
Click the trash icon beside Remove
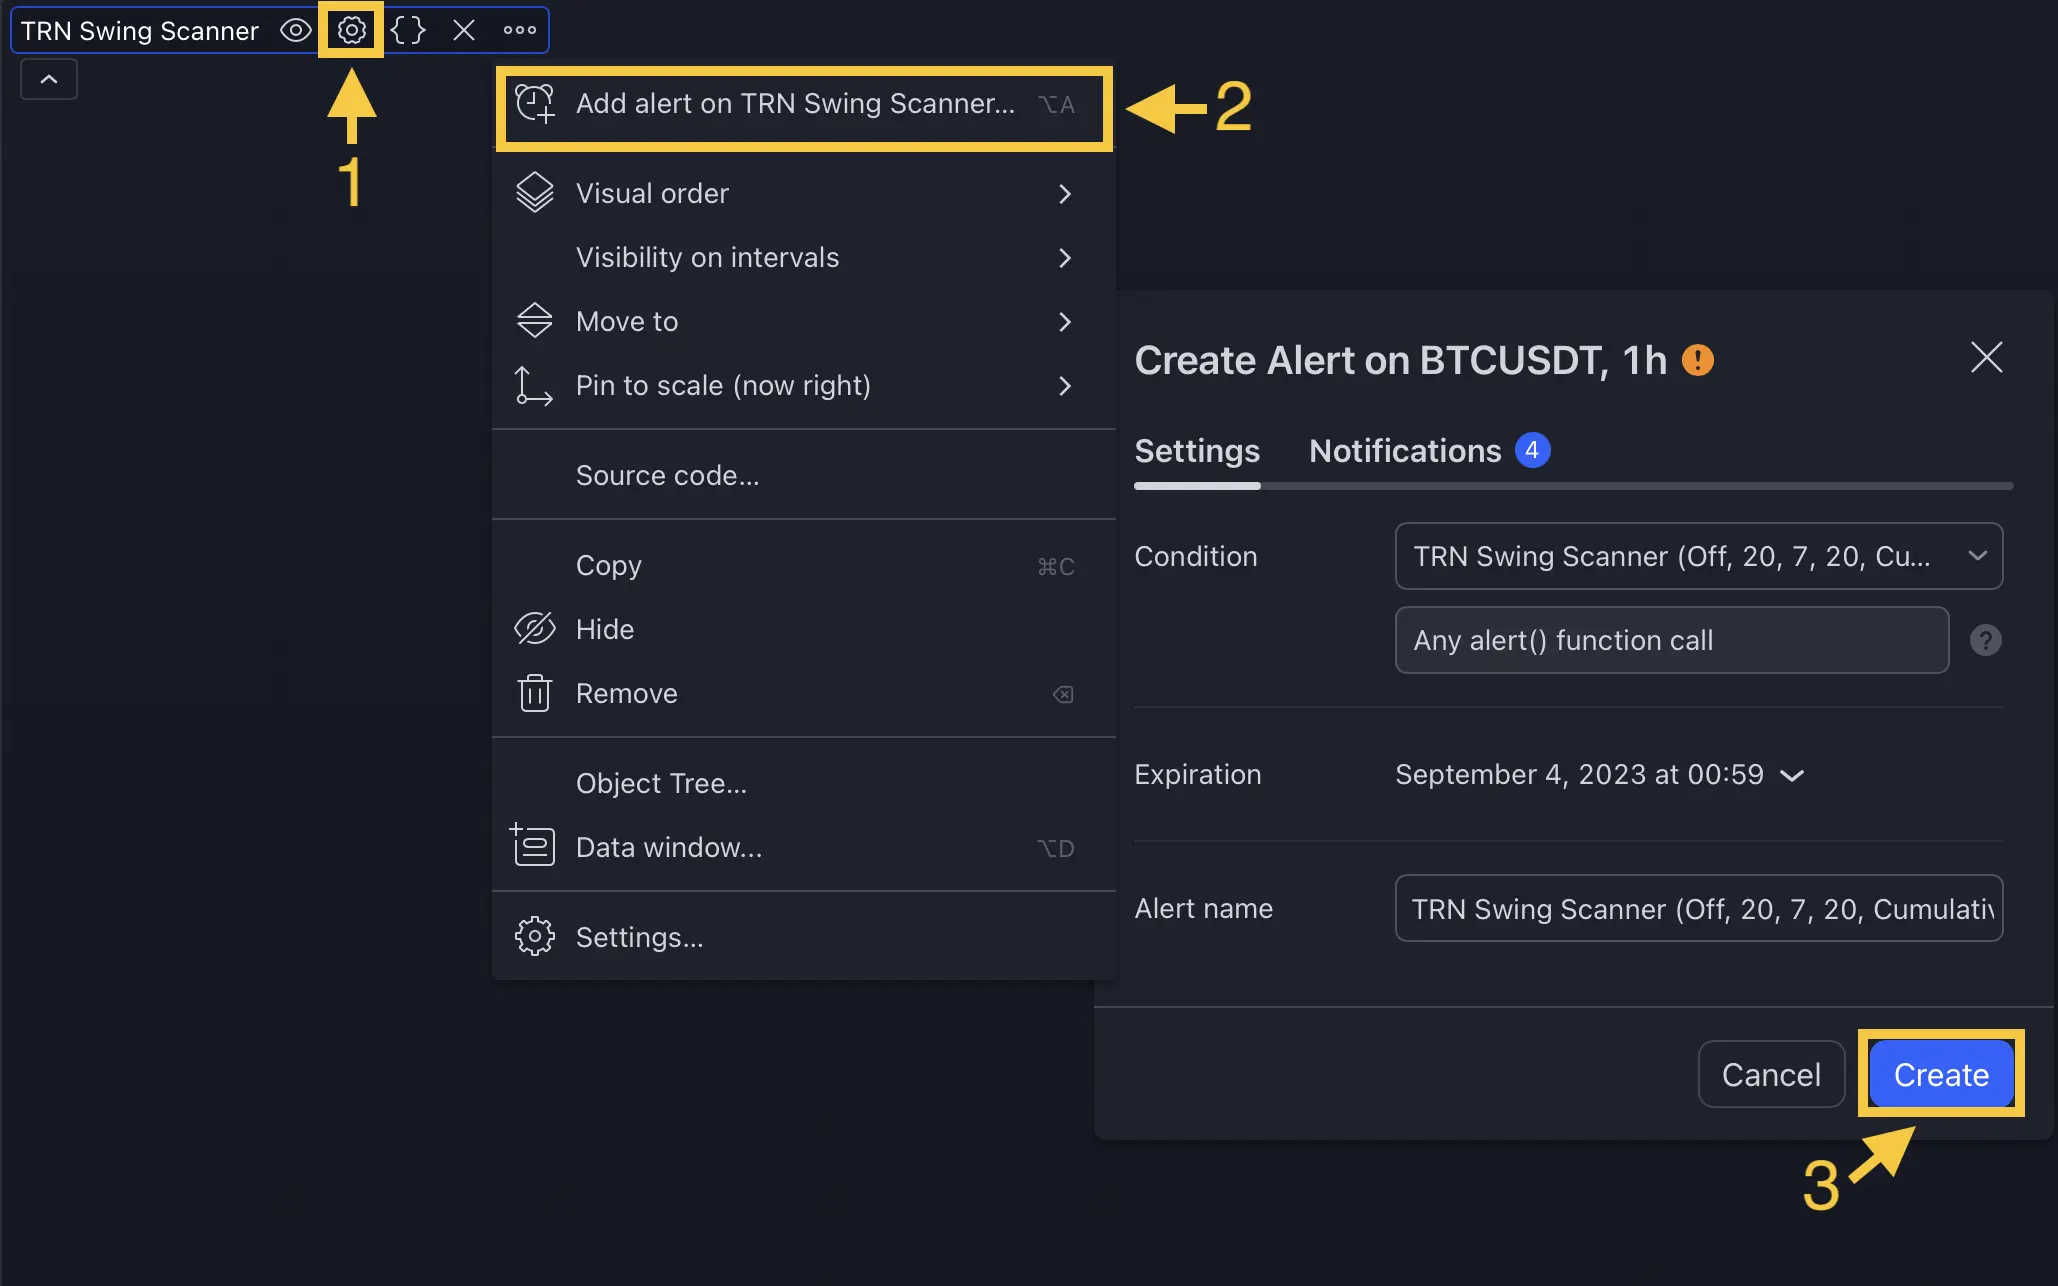534,693
